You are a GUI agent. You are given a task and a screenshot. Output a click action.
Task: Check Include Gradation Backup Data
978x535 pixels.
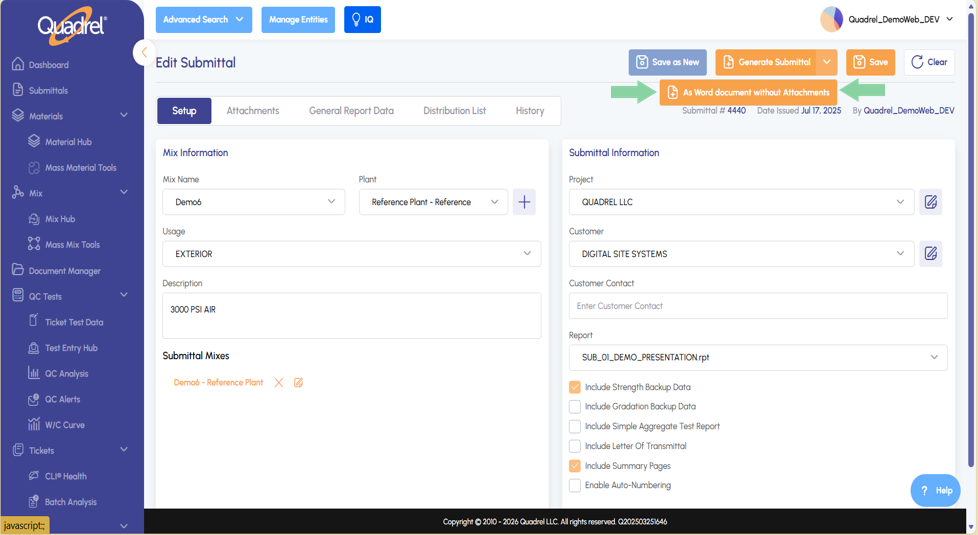pos(574,407)
